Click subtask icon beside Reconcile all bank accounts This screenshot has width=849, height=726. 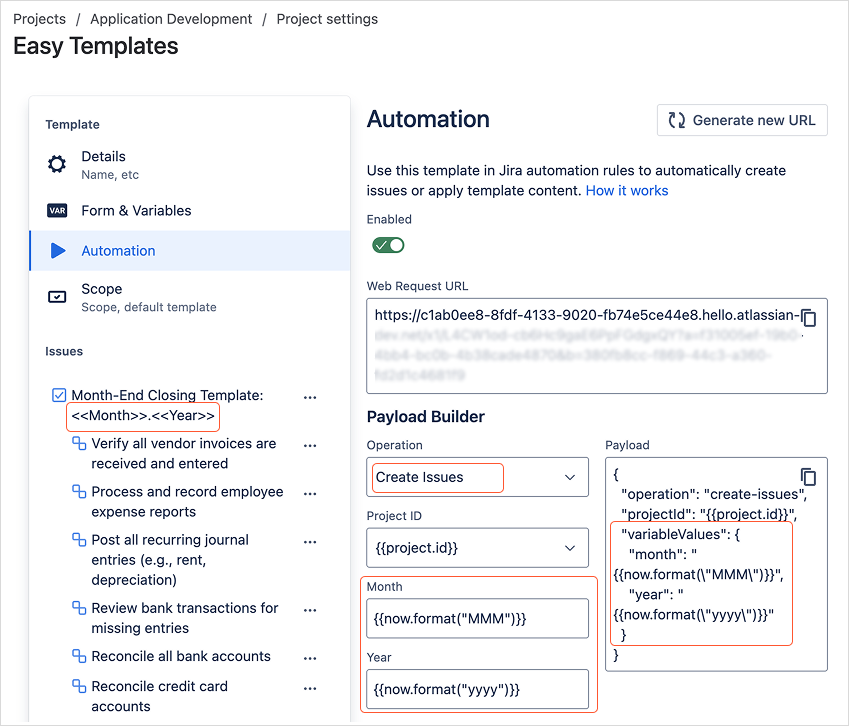pyautogui.click(x=79, y=657)
